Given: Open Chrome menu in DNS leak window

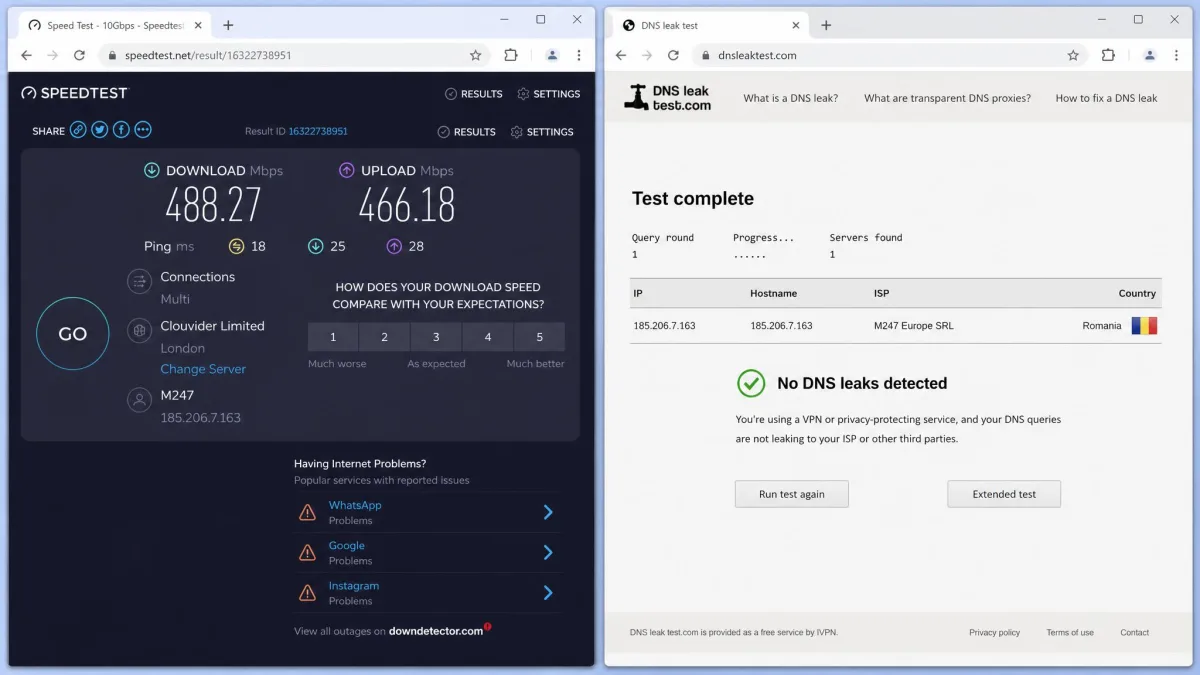Looking at the screenshot, I should coord(1176,56).
